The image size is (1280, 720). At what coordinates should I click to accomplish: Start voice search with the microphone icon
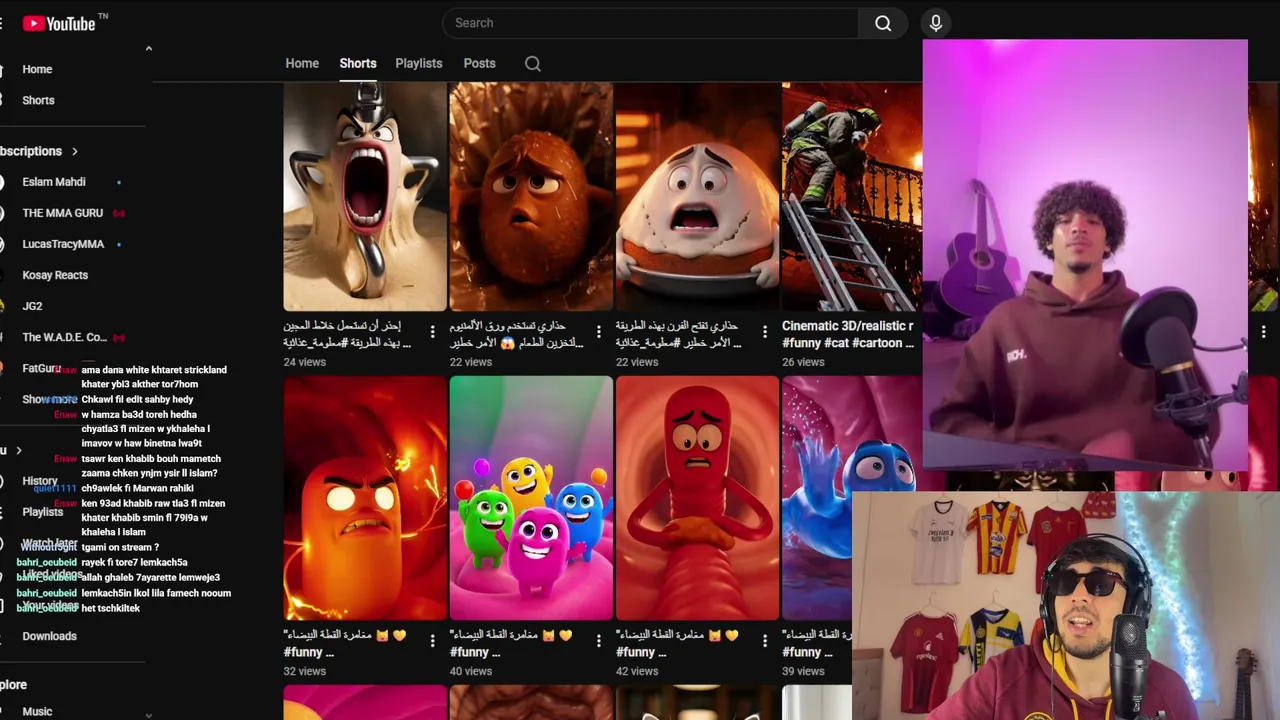tap(936, 23)
